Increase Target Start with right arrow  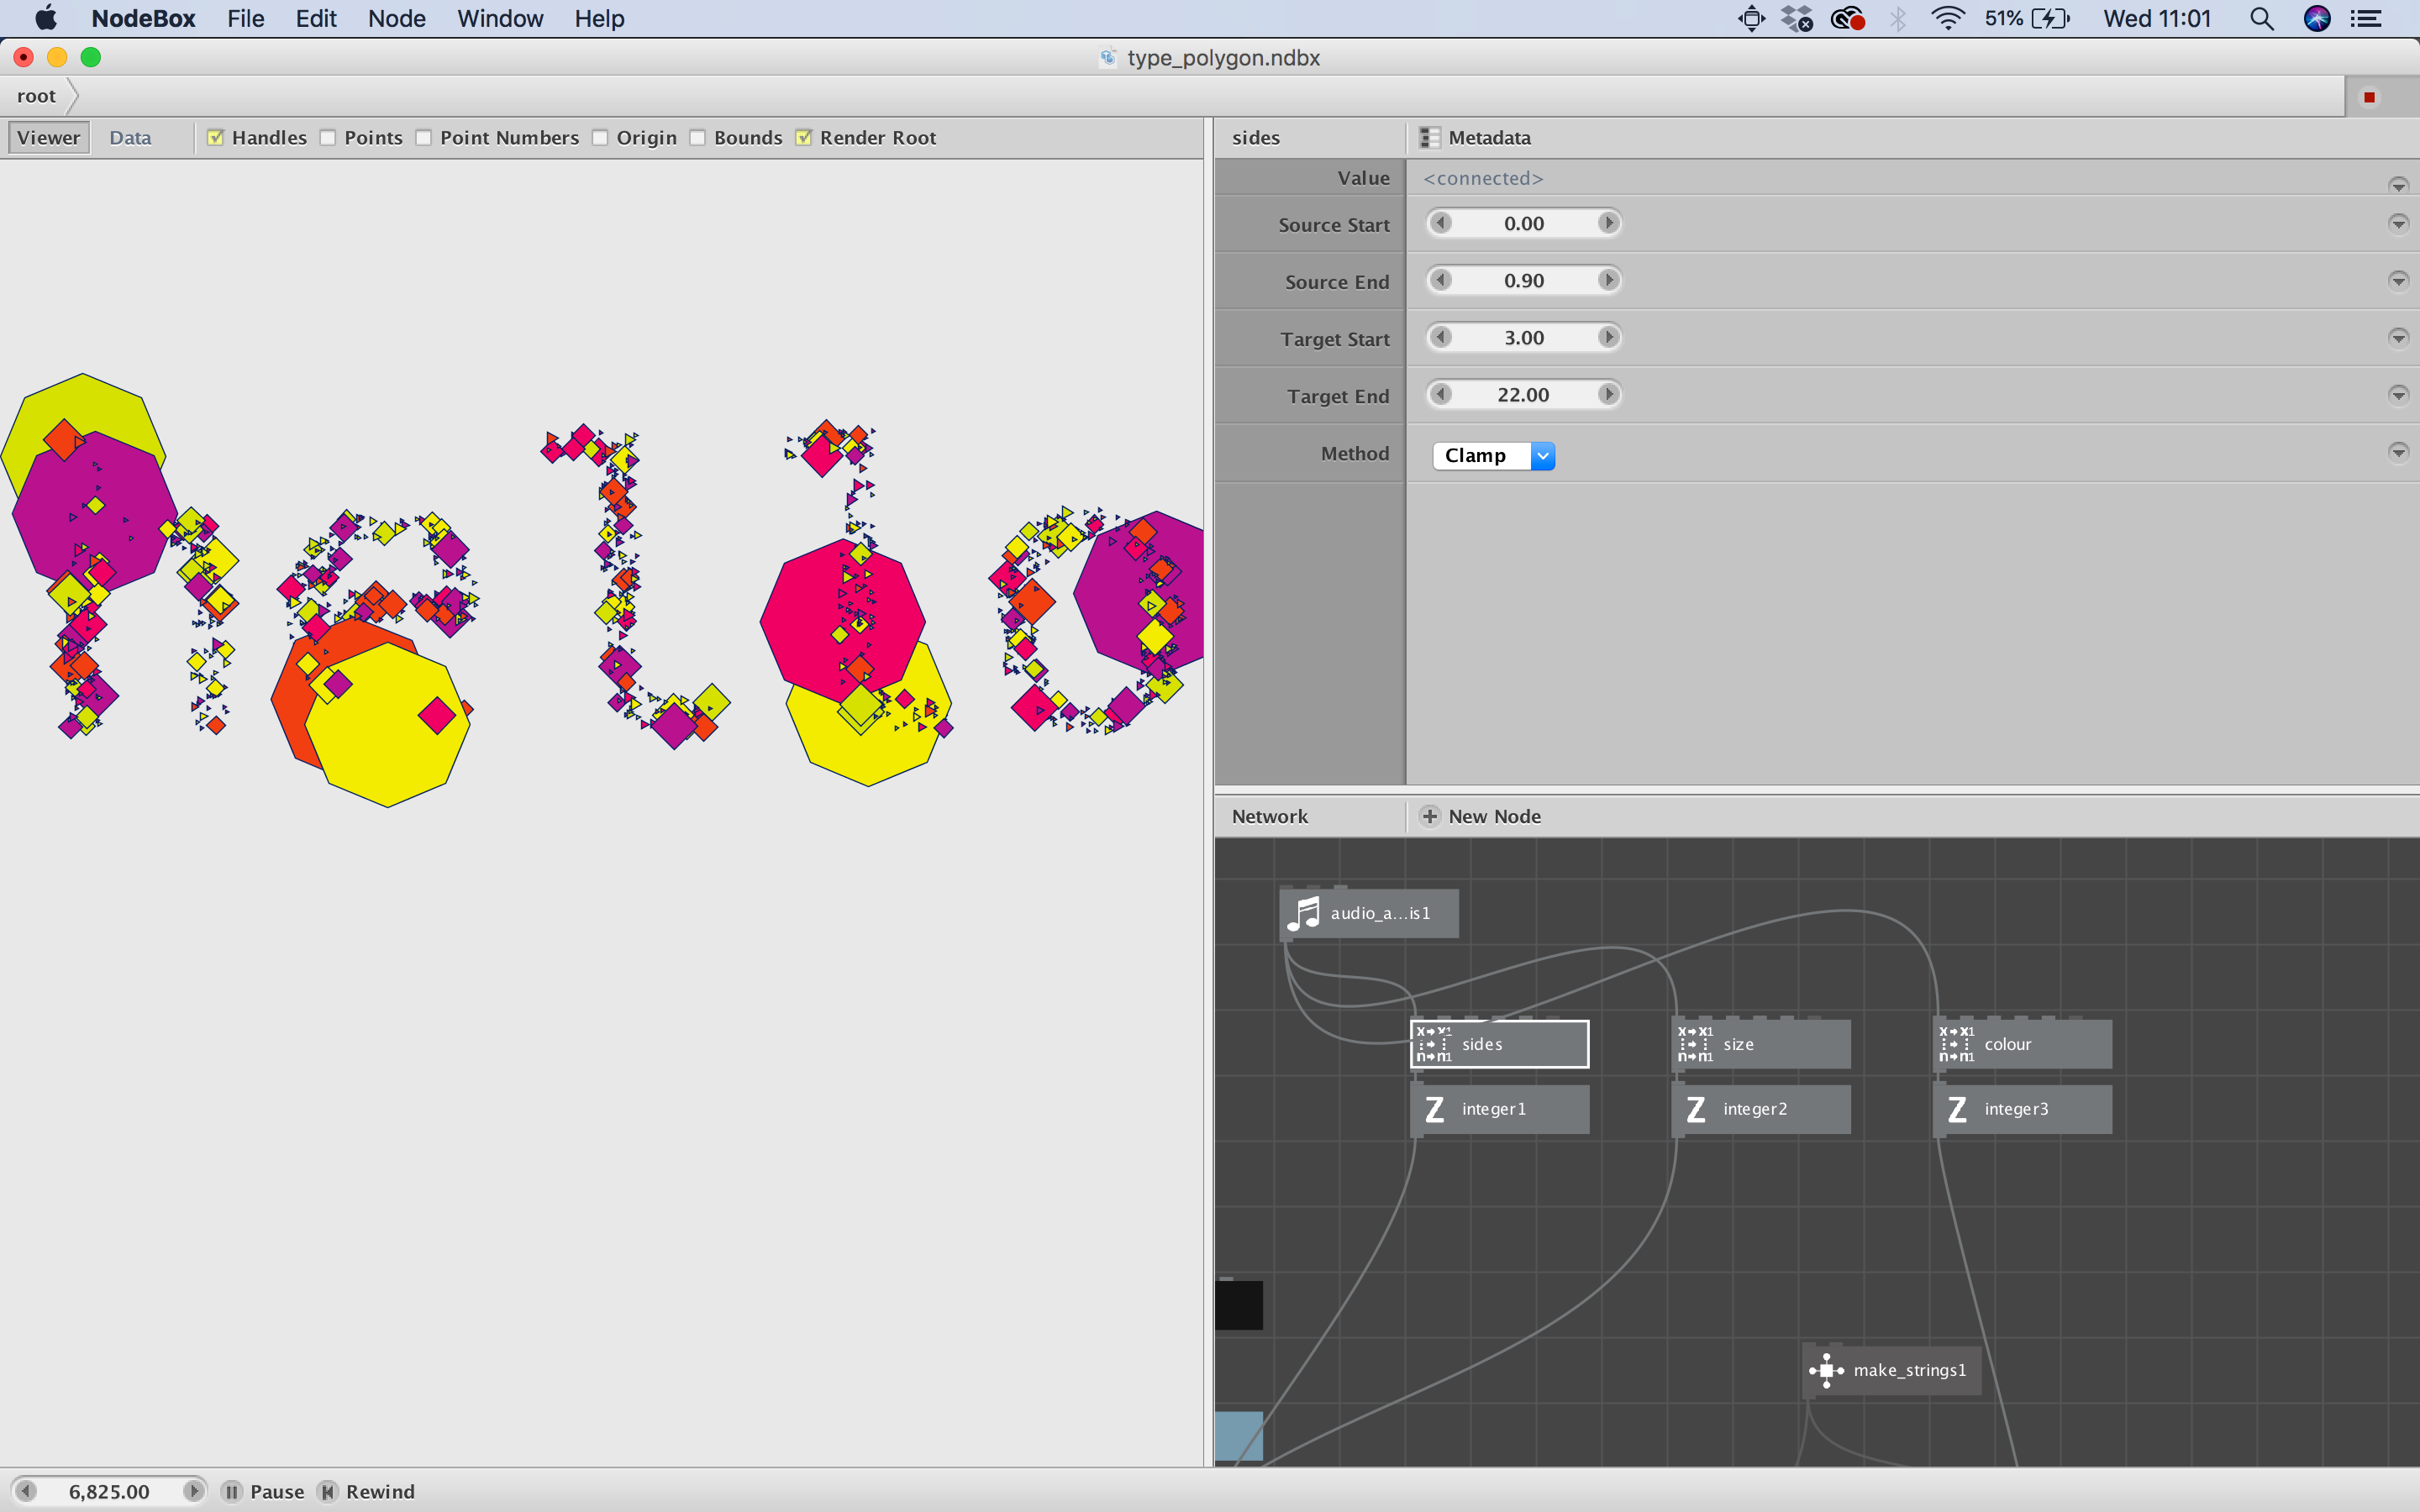[1608, 337]
